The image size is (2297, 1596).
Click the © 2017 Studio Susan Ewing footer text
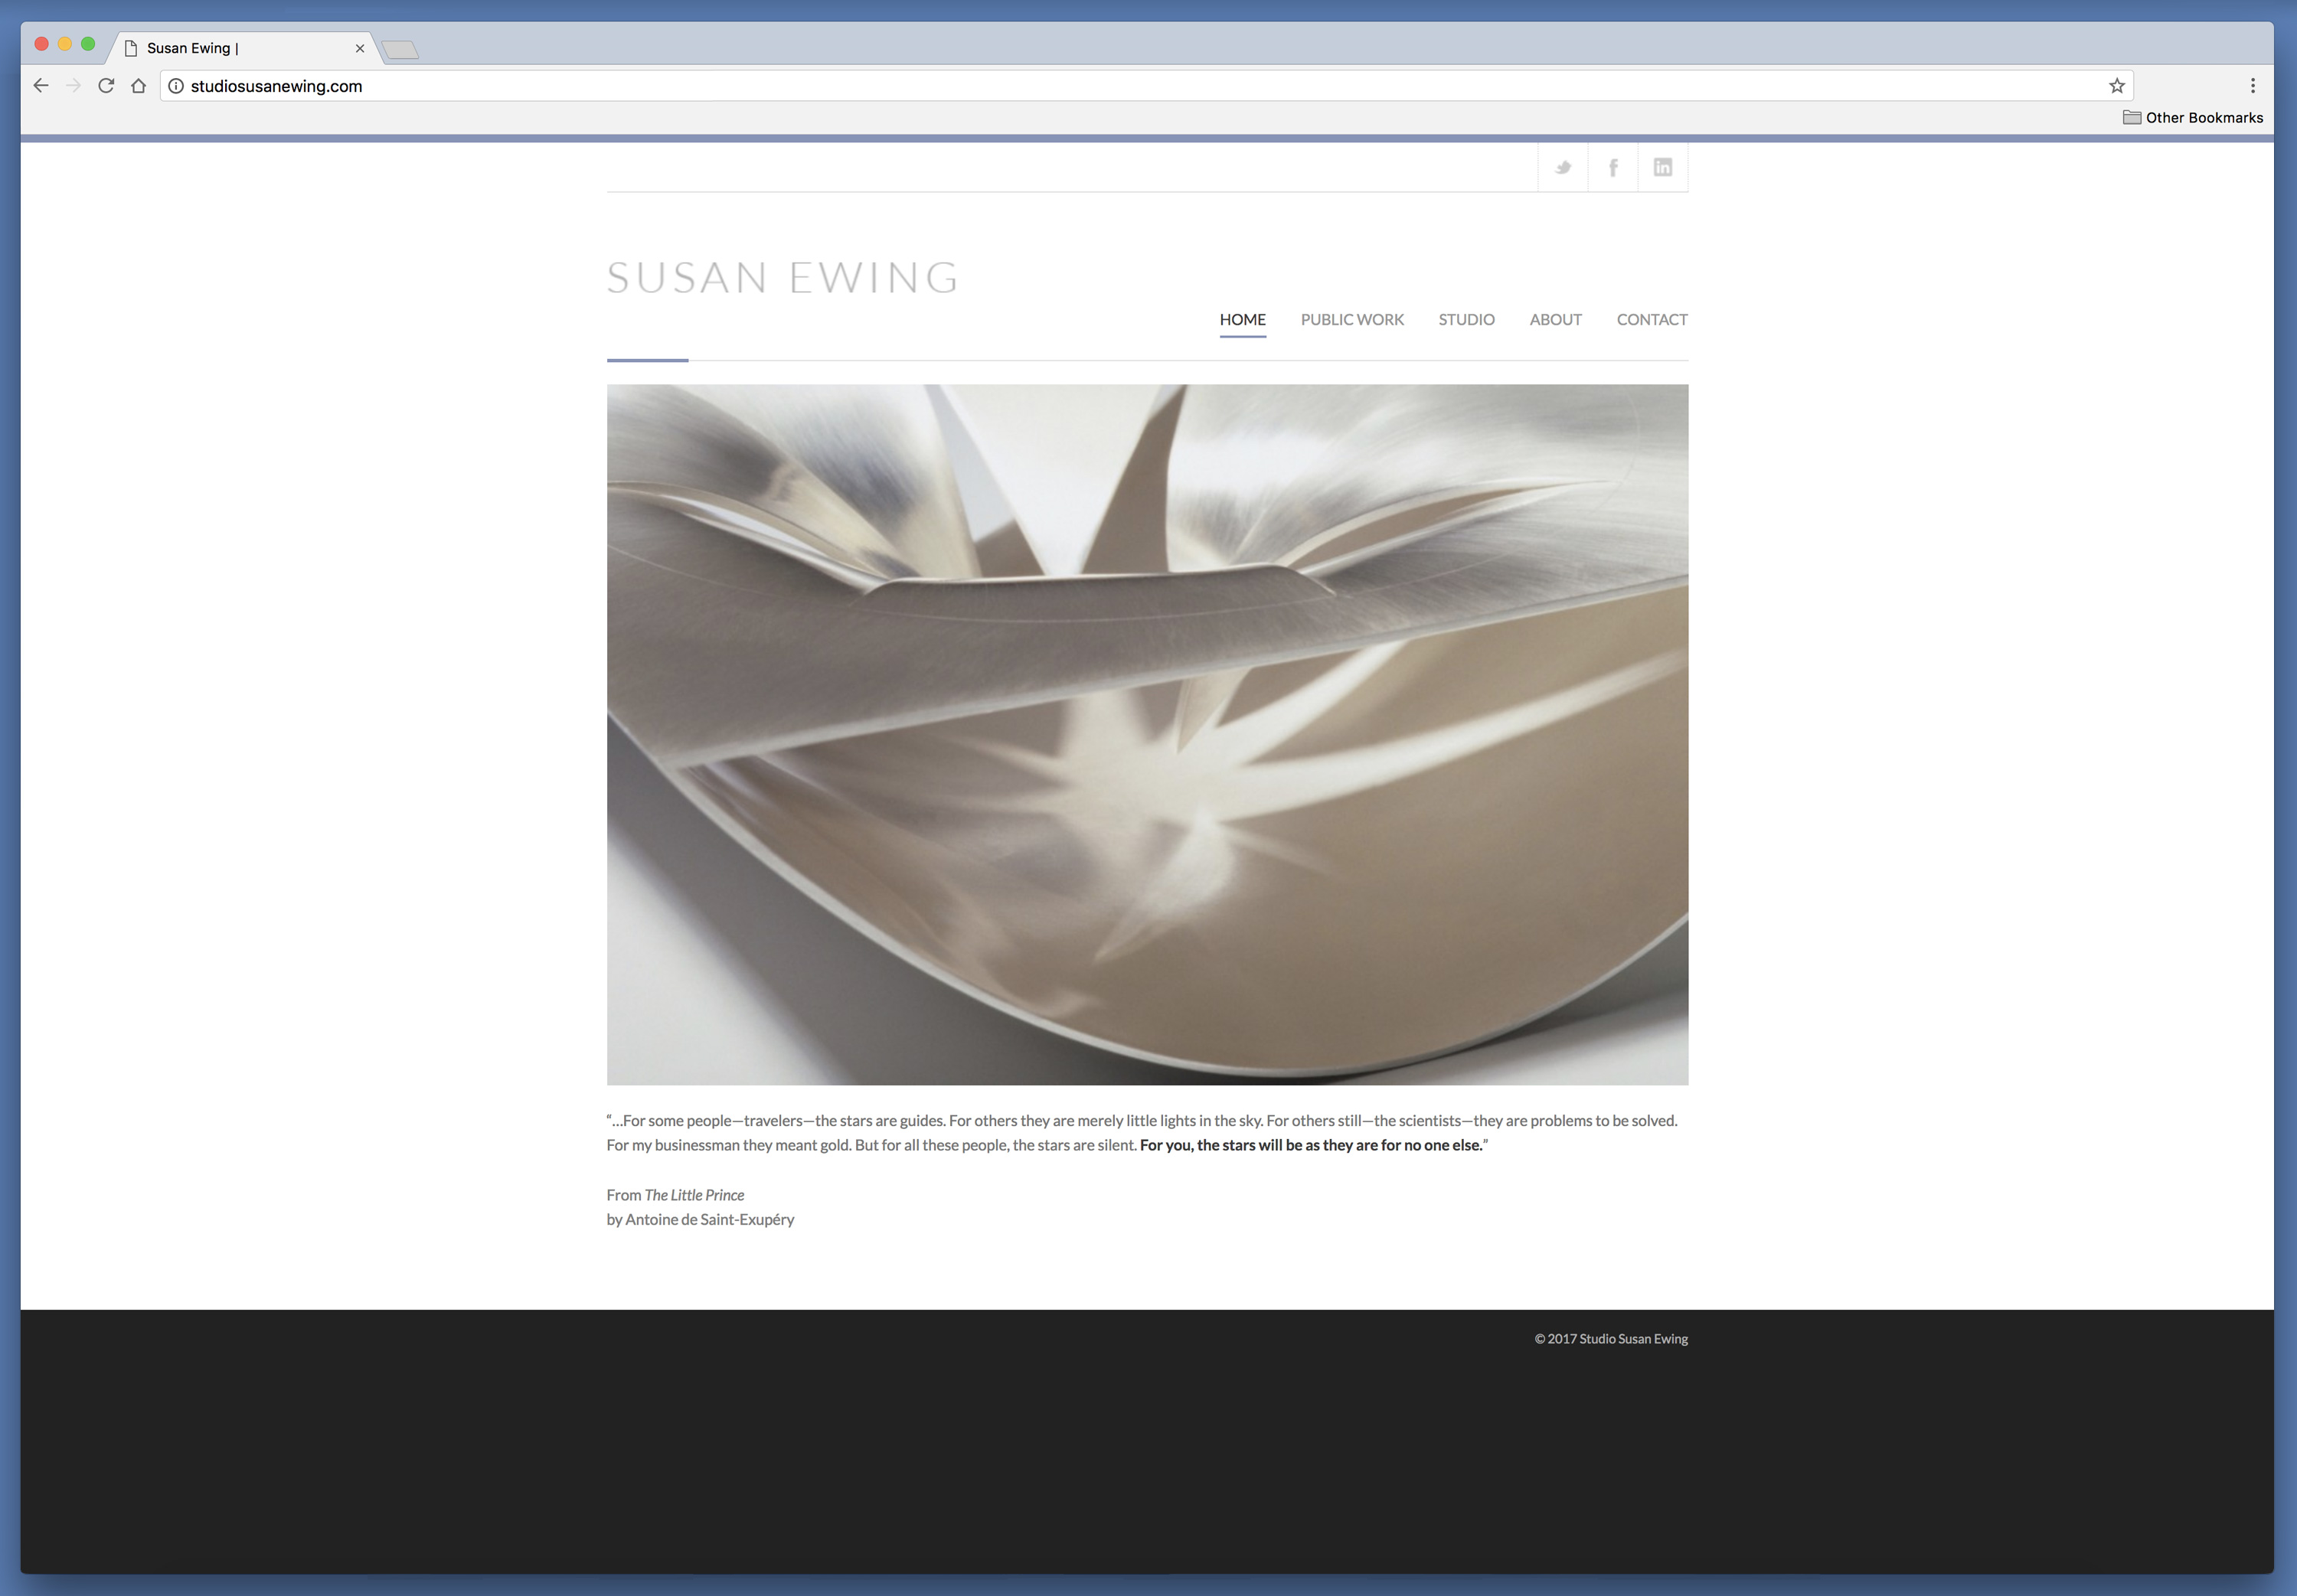coord(1611,1339)
